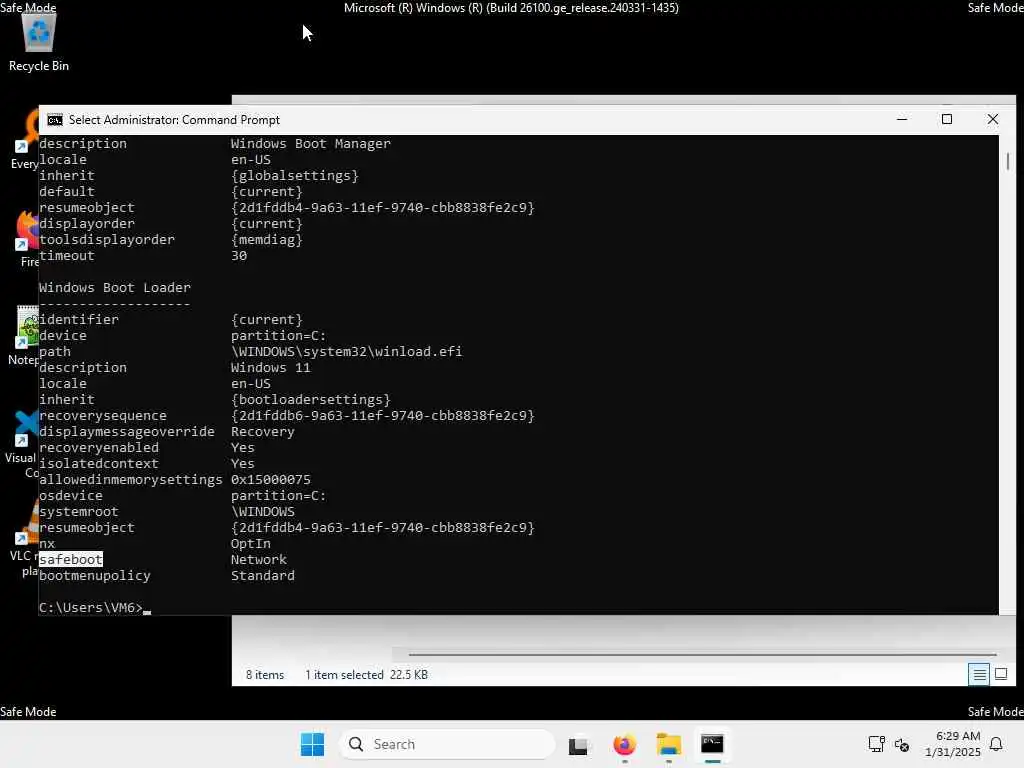Click the 'bootmenupolicy' entry

point(95,575)
